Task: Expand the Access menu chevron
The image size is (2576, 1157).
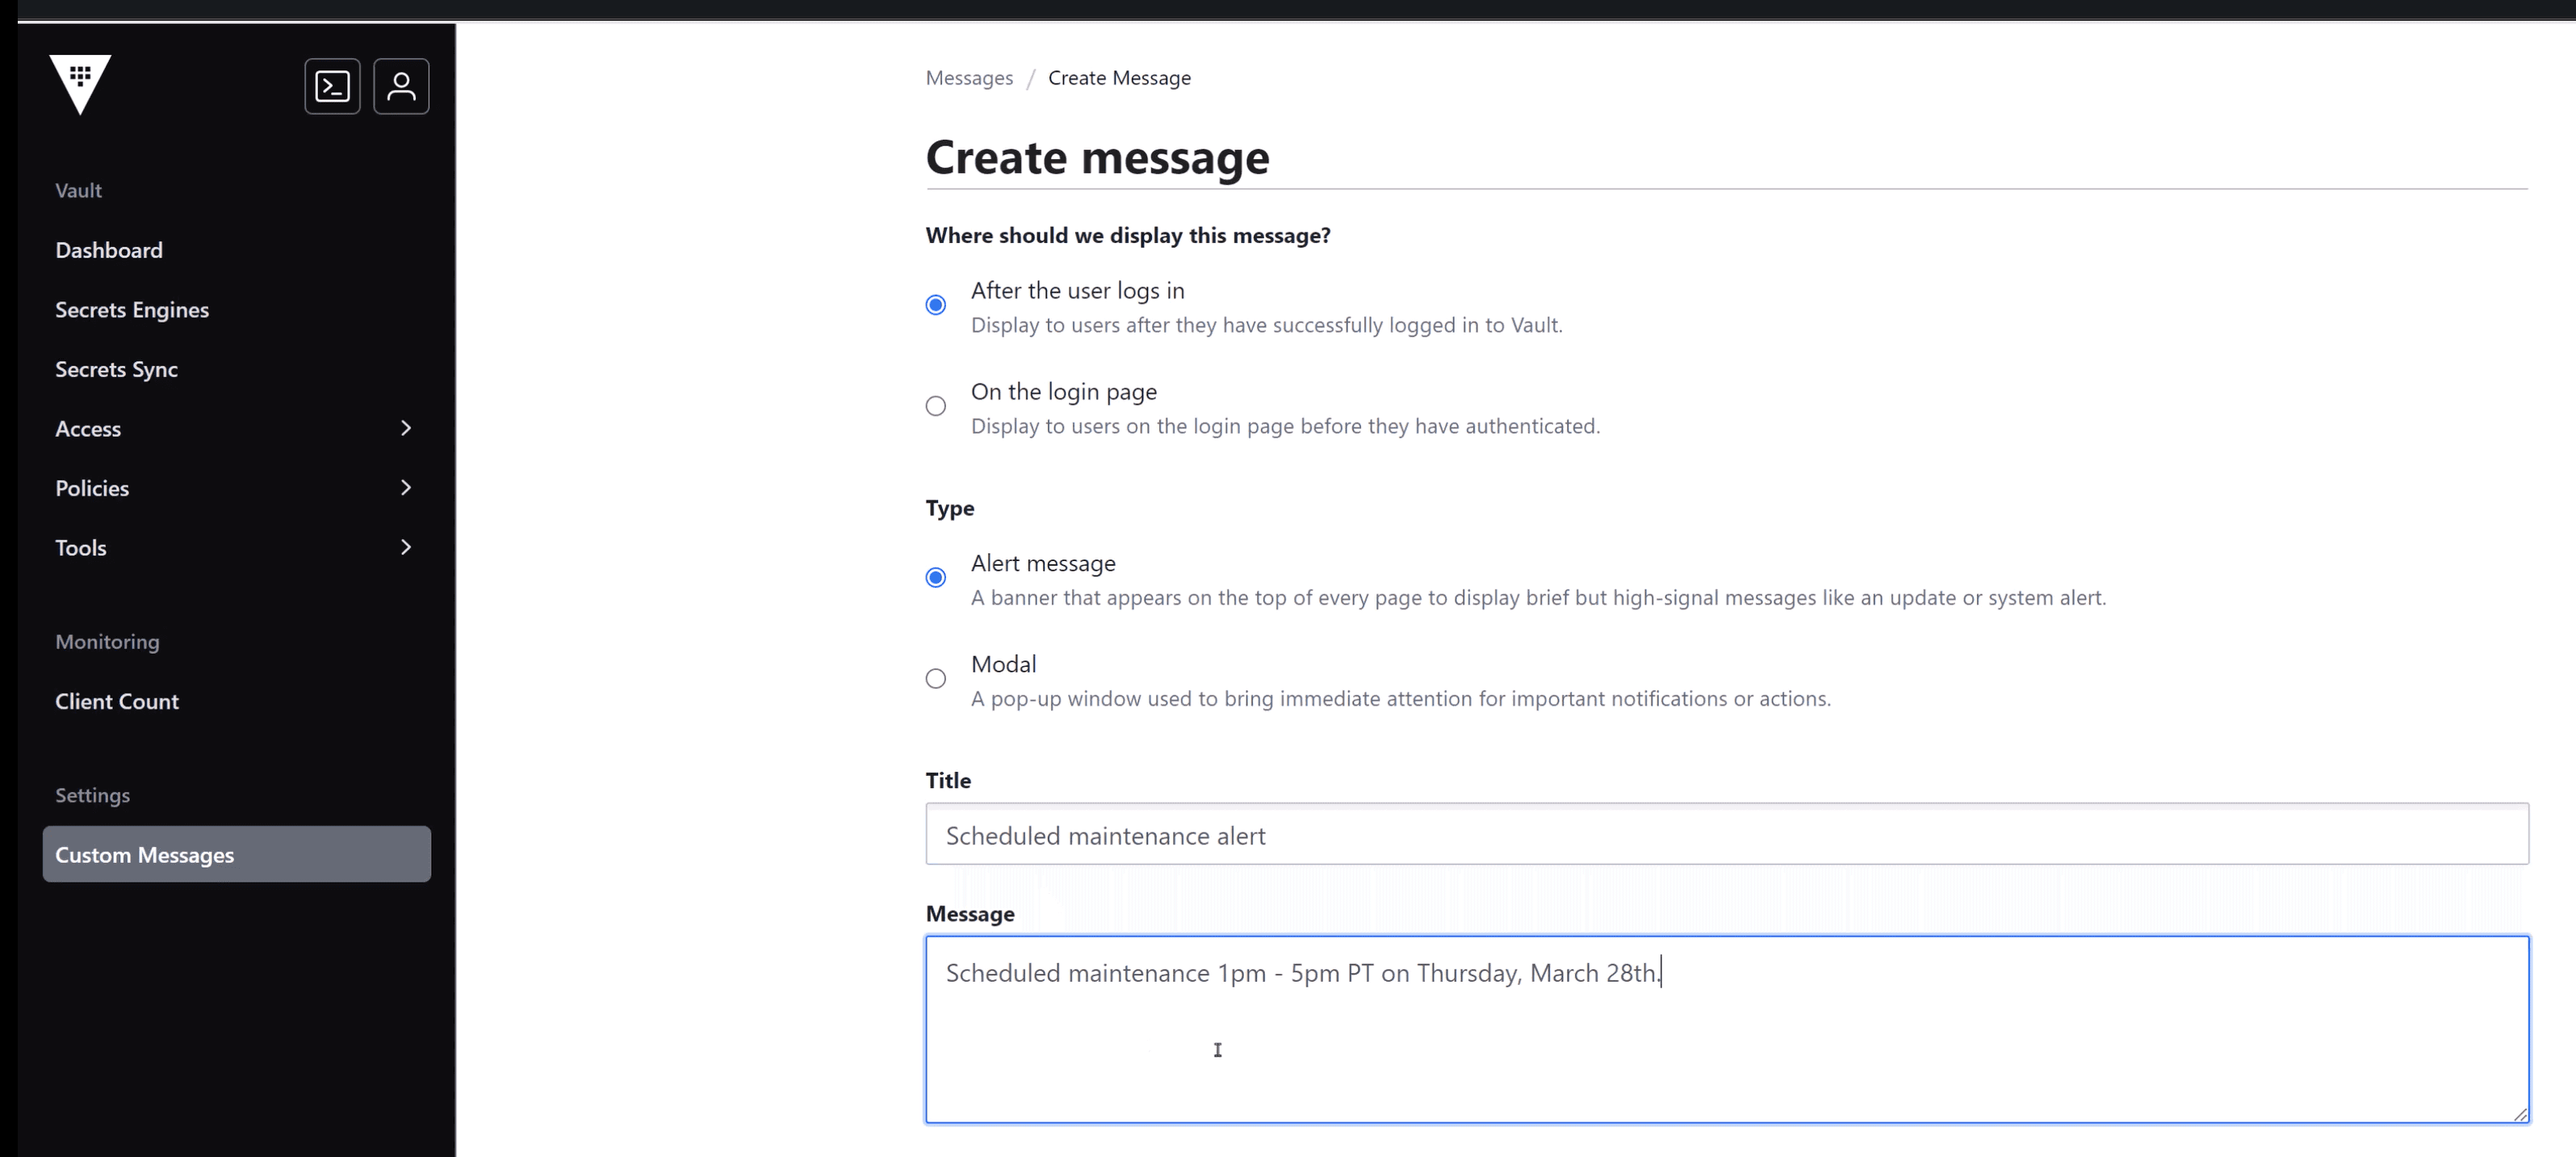Action: 405,428
